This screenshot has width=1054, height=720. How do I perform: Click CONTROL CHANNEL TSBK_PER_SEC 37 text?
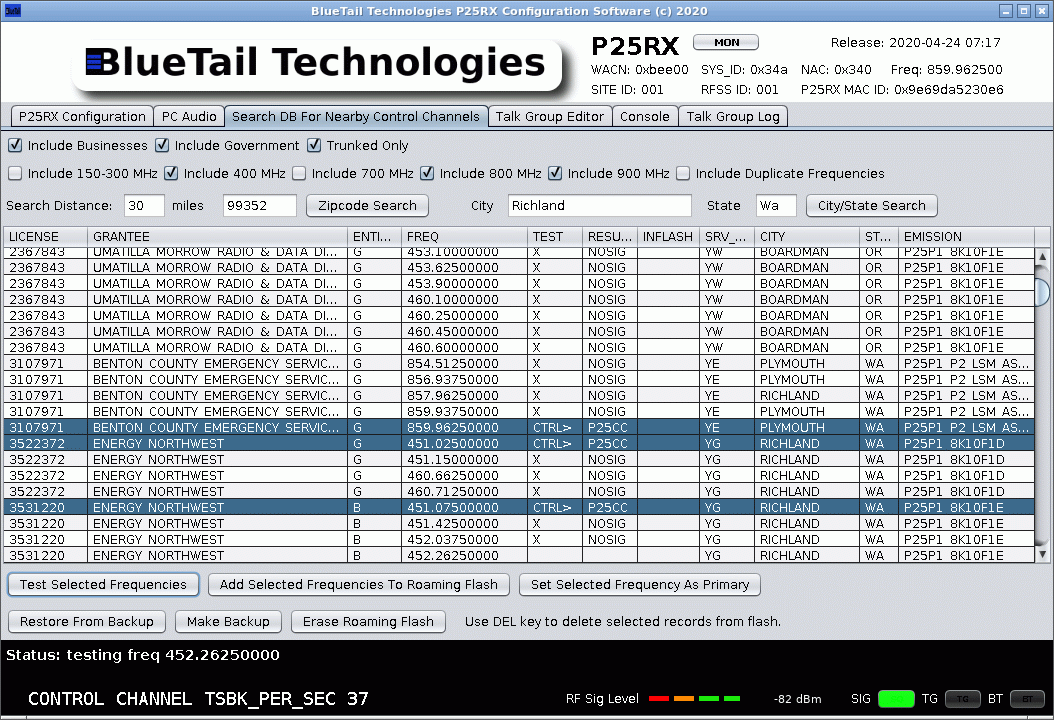click(x=198, y=698)
